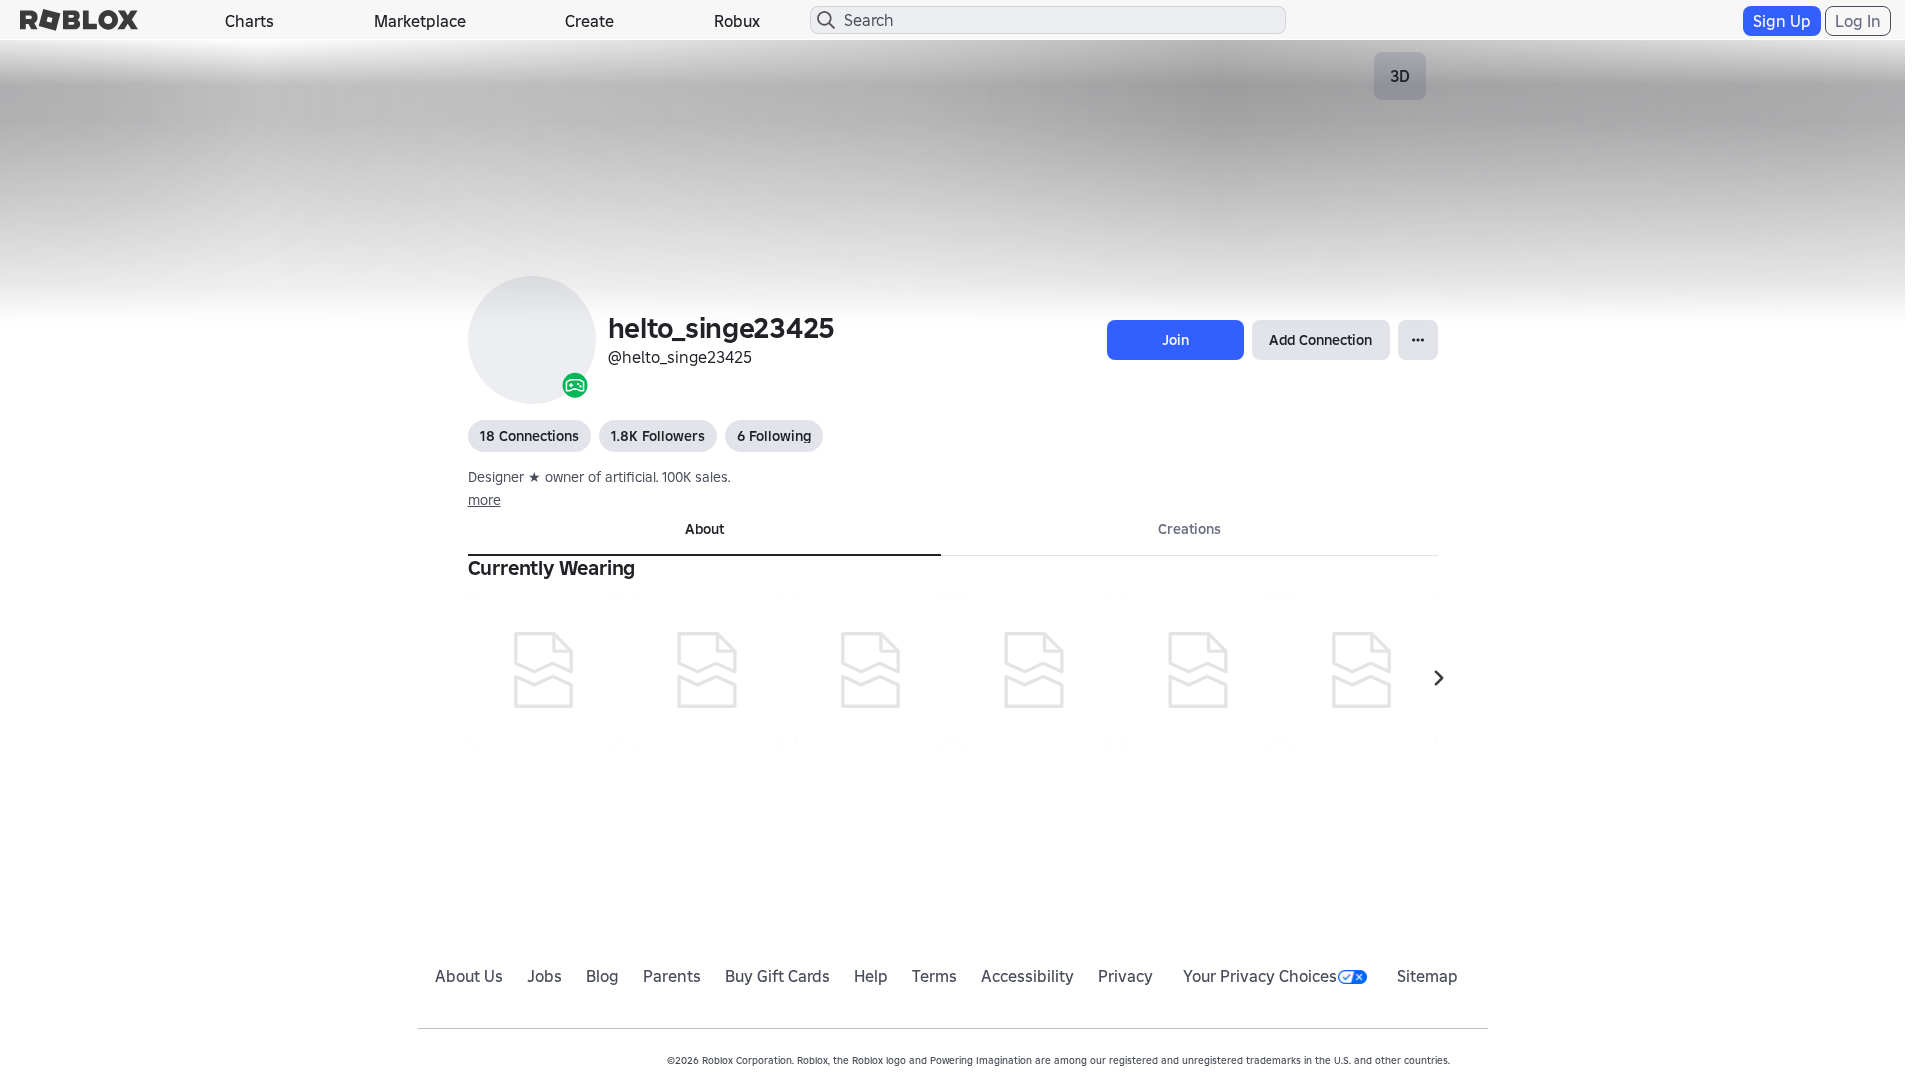
Task: Toggle the privacy choices icon
Action: [1352, 977]
